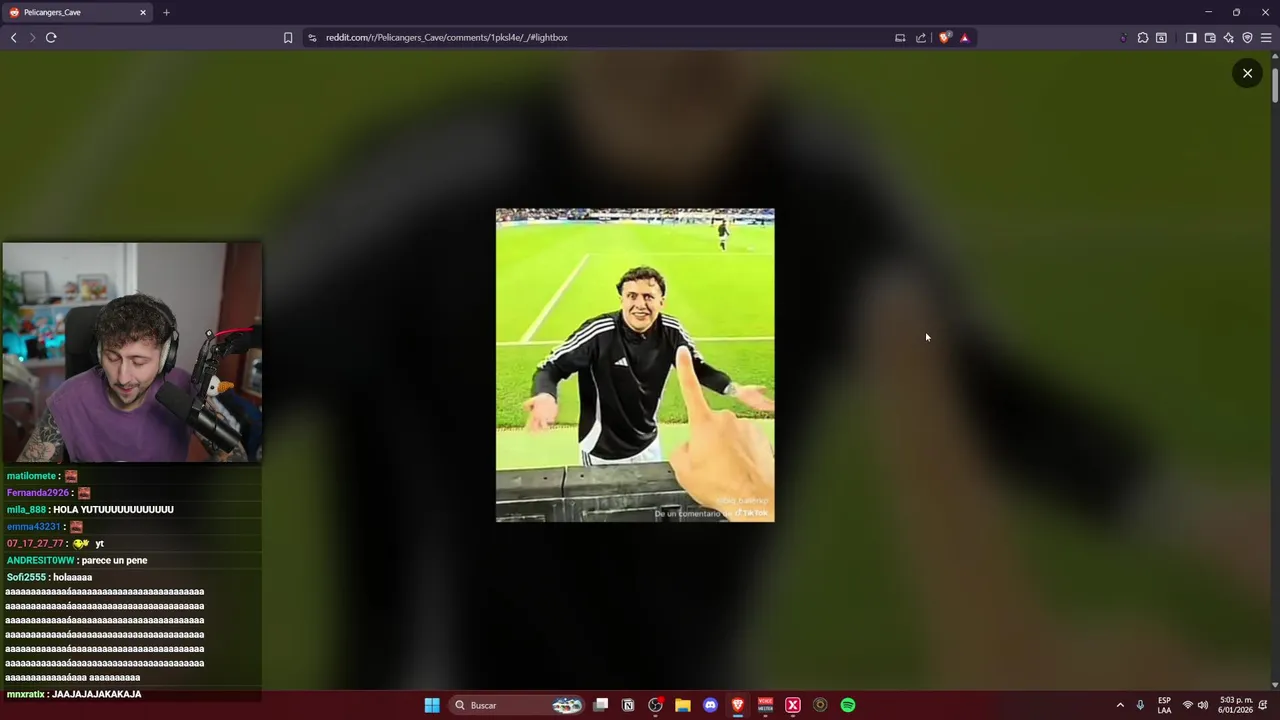
Task: Click username Fernanda2926 in chat
Action: point(38,493)
